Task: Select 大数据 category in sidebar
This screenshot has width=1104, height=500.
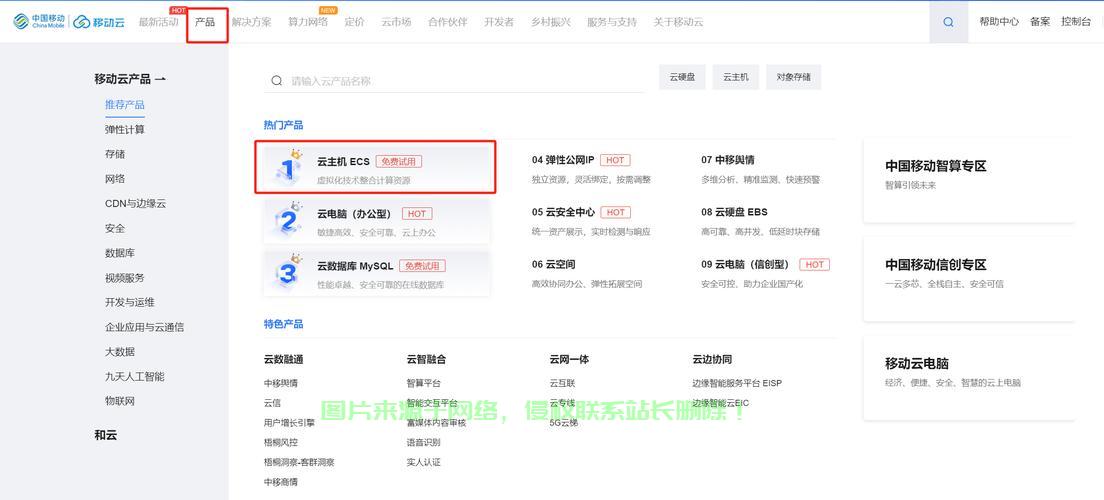Action: [120, 352]
